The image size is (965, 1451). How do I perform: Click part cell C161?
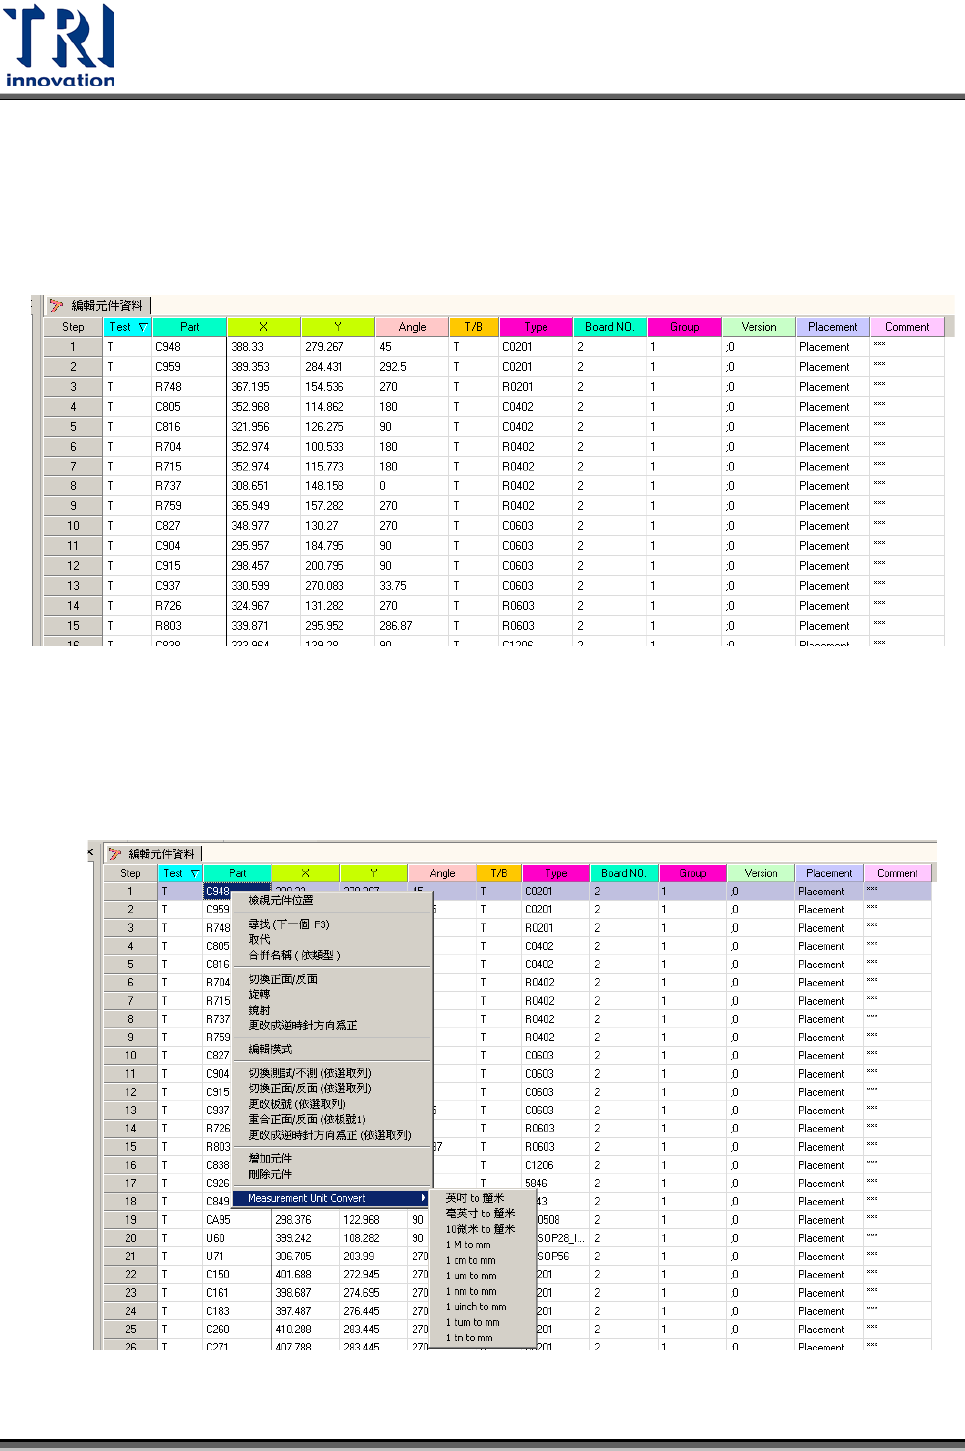(x=237, y=1293)
